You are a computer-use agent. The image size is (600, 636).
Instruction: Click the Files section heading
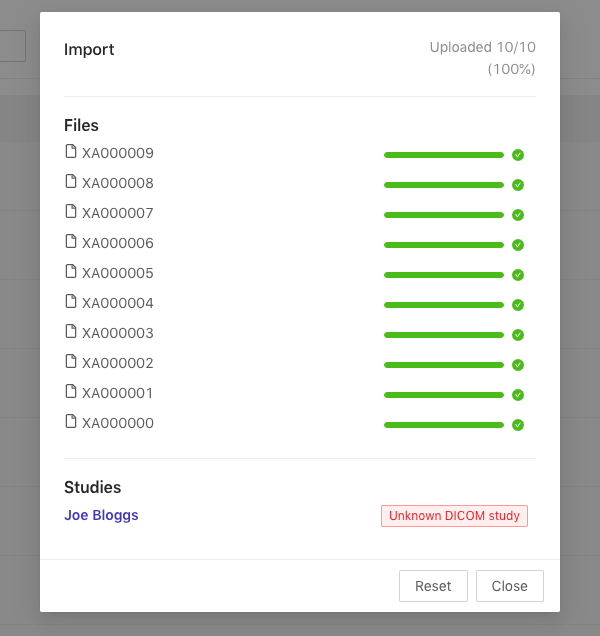(81, 125)
